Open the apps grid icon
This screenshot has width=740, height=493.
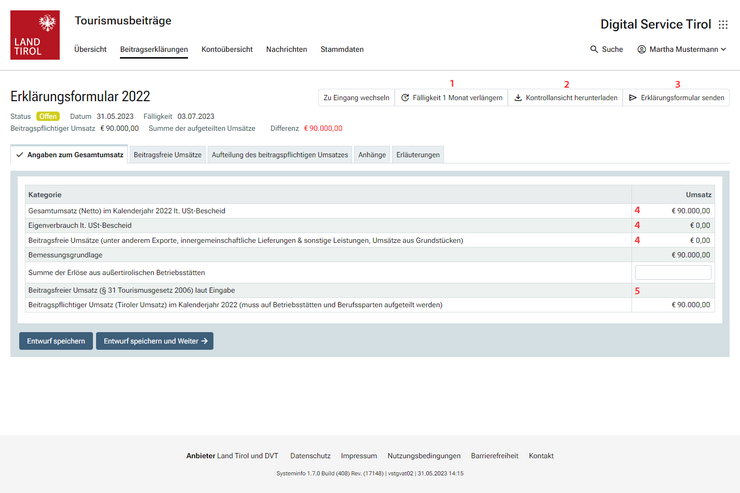coord(723,24)
